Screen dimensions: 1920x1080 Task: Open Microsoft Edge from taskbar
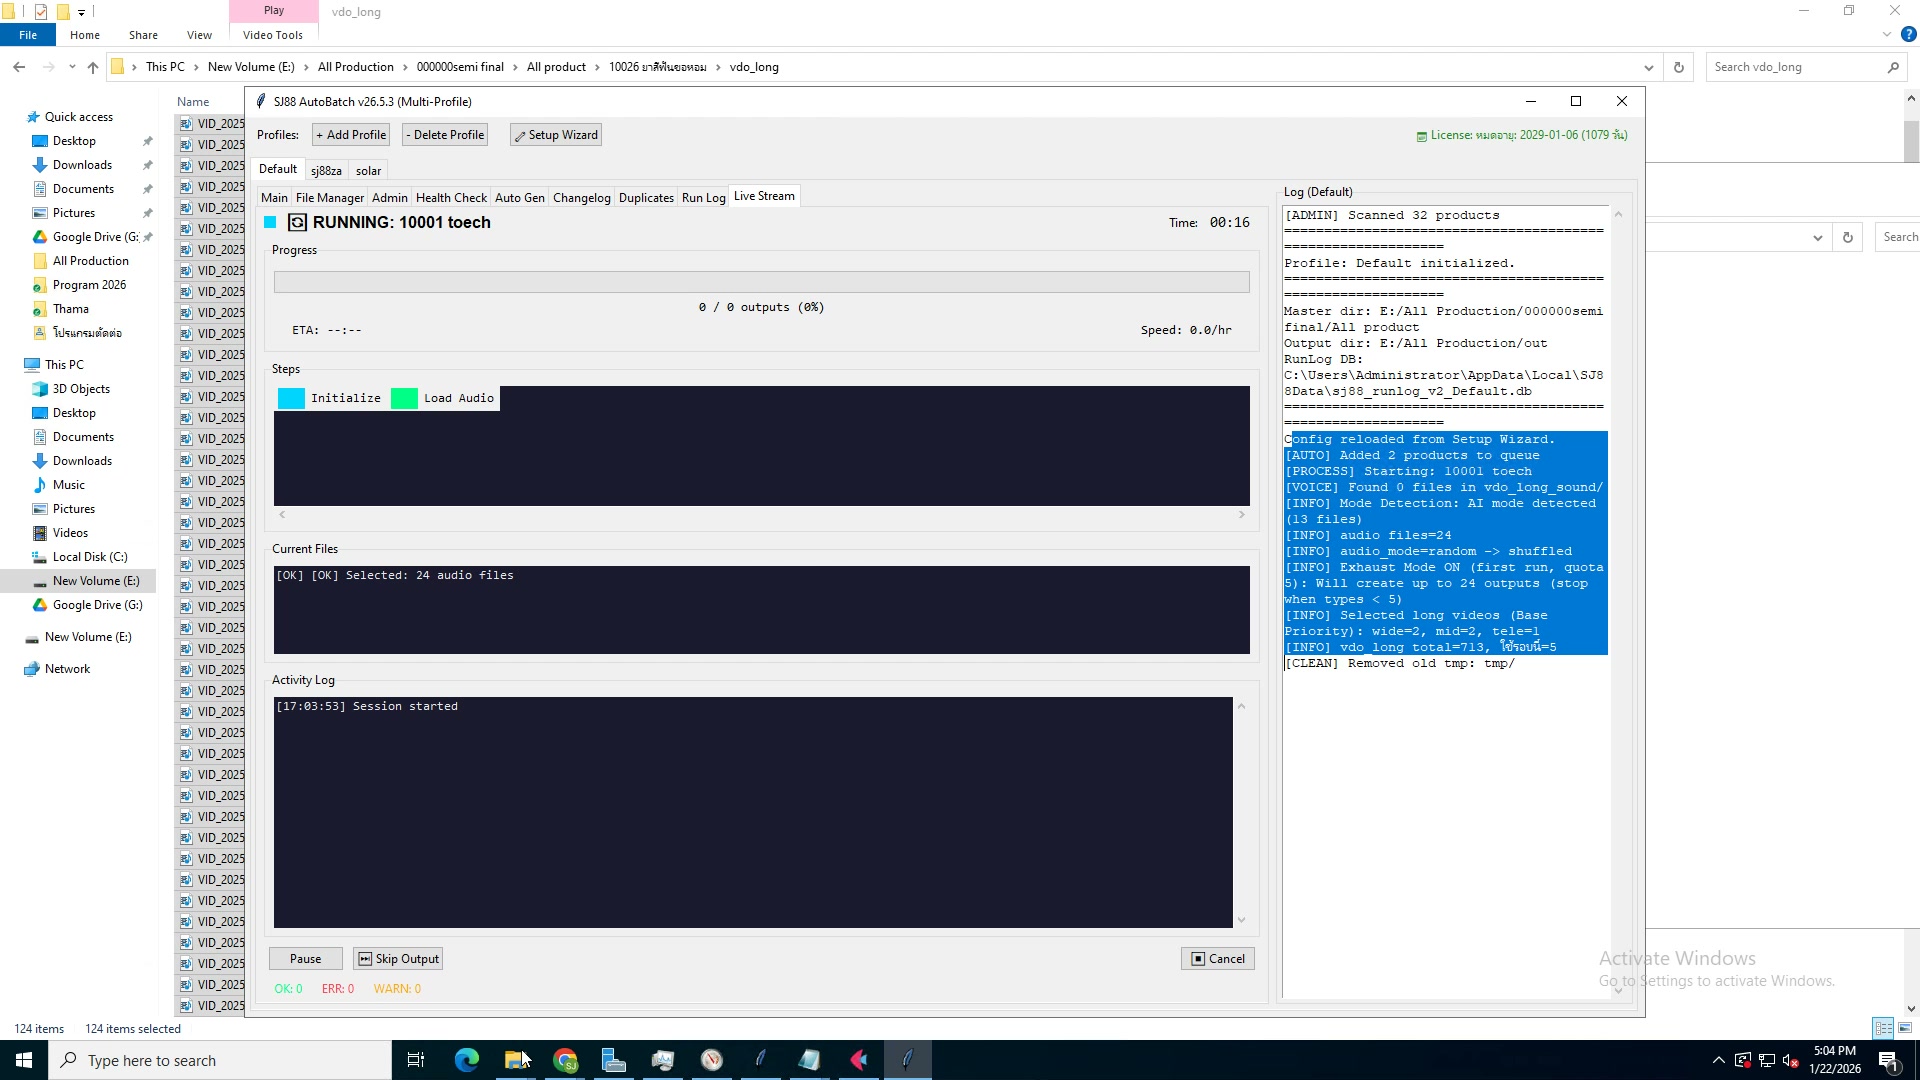pos(466,1060)
